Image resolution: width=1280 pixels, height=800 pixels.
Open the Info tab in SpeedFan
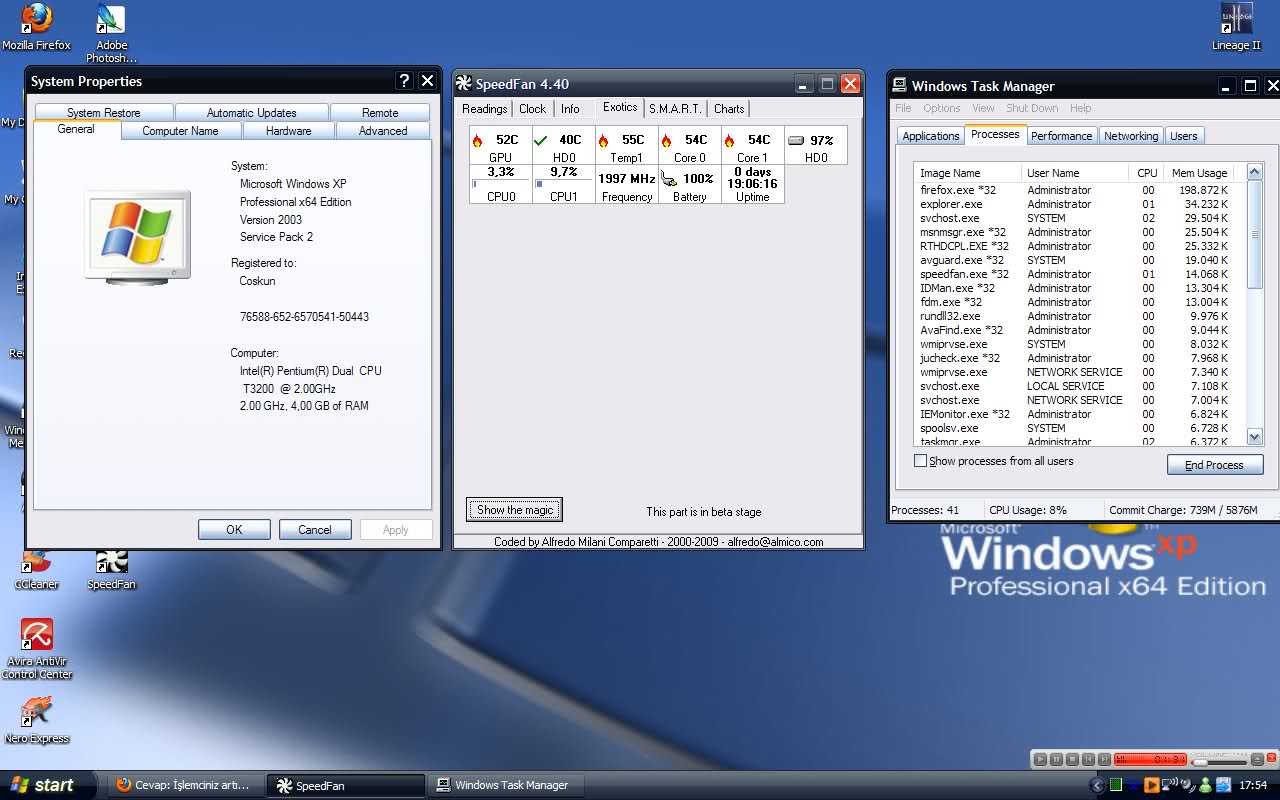pyautogui.click(x=570, y=108)
